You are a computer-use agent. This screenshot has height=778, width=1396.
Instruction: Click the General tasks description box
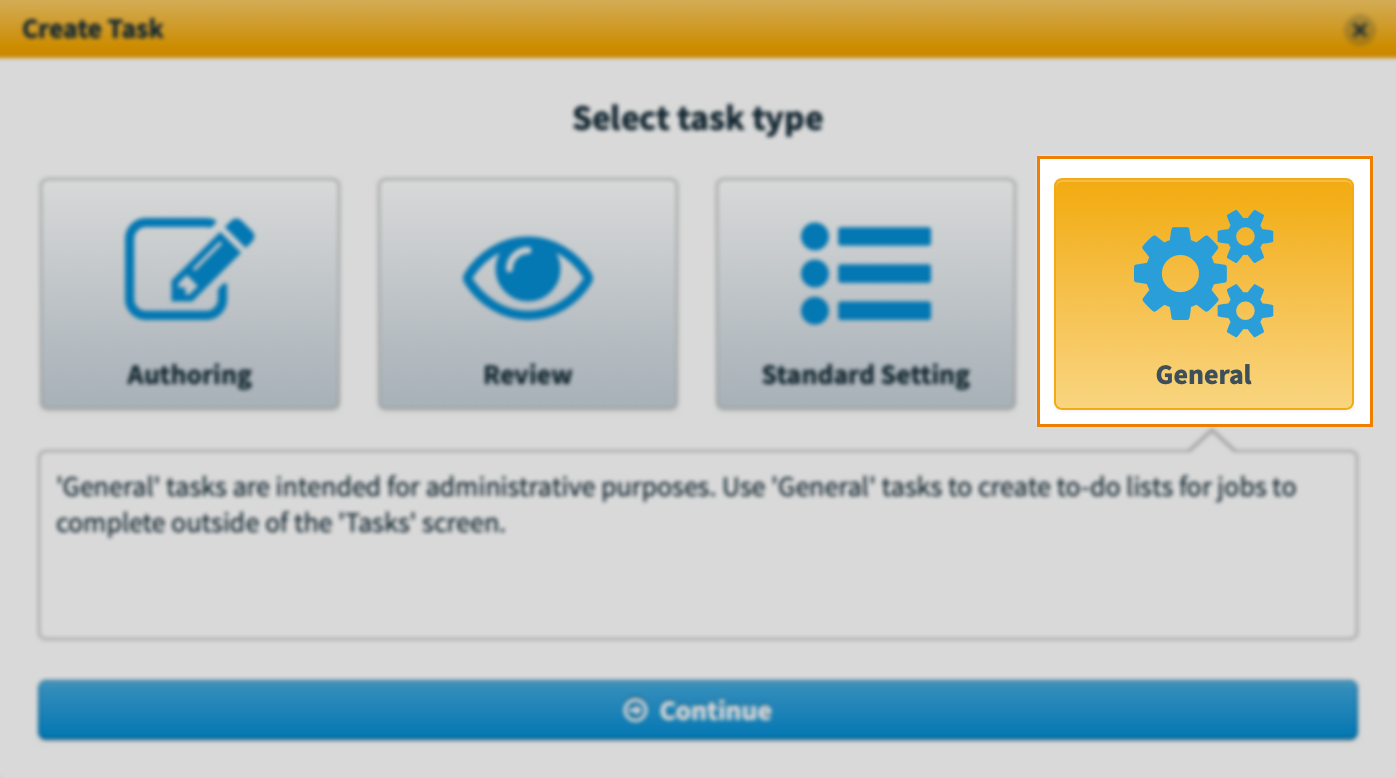click(x=698, y=545)
